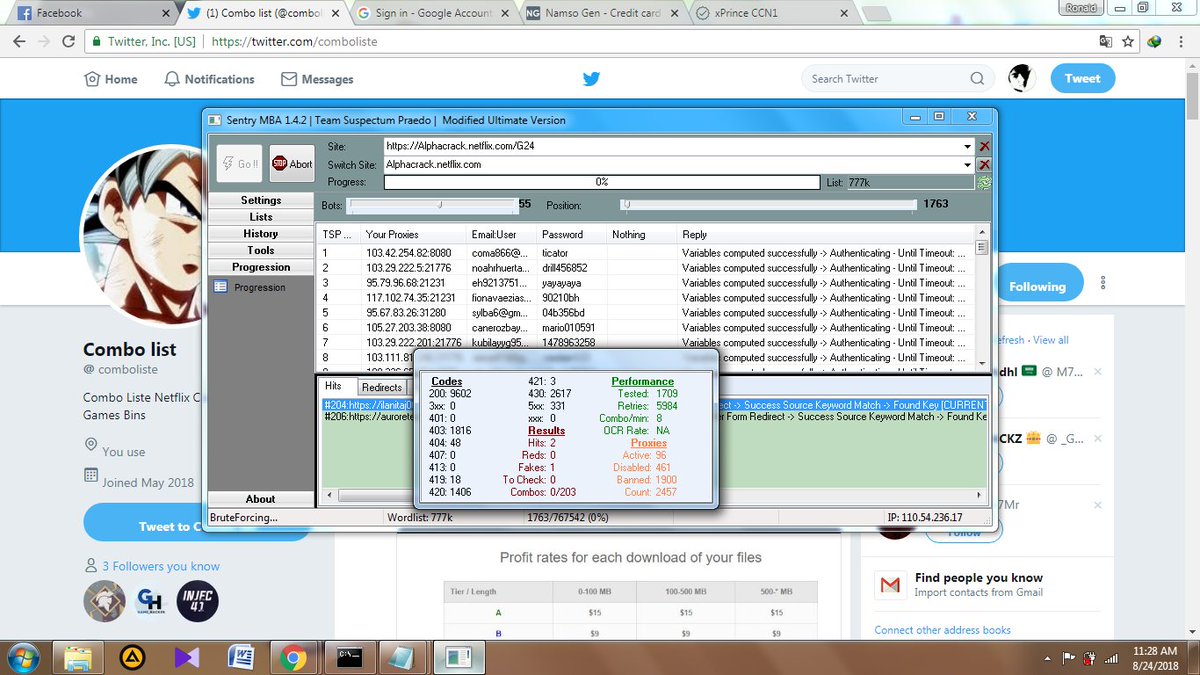Click the Email:User column header
This screenshot has height=675, width=1200.
click(x=503, y=234)
